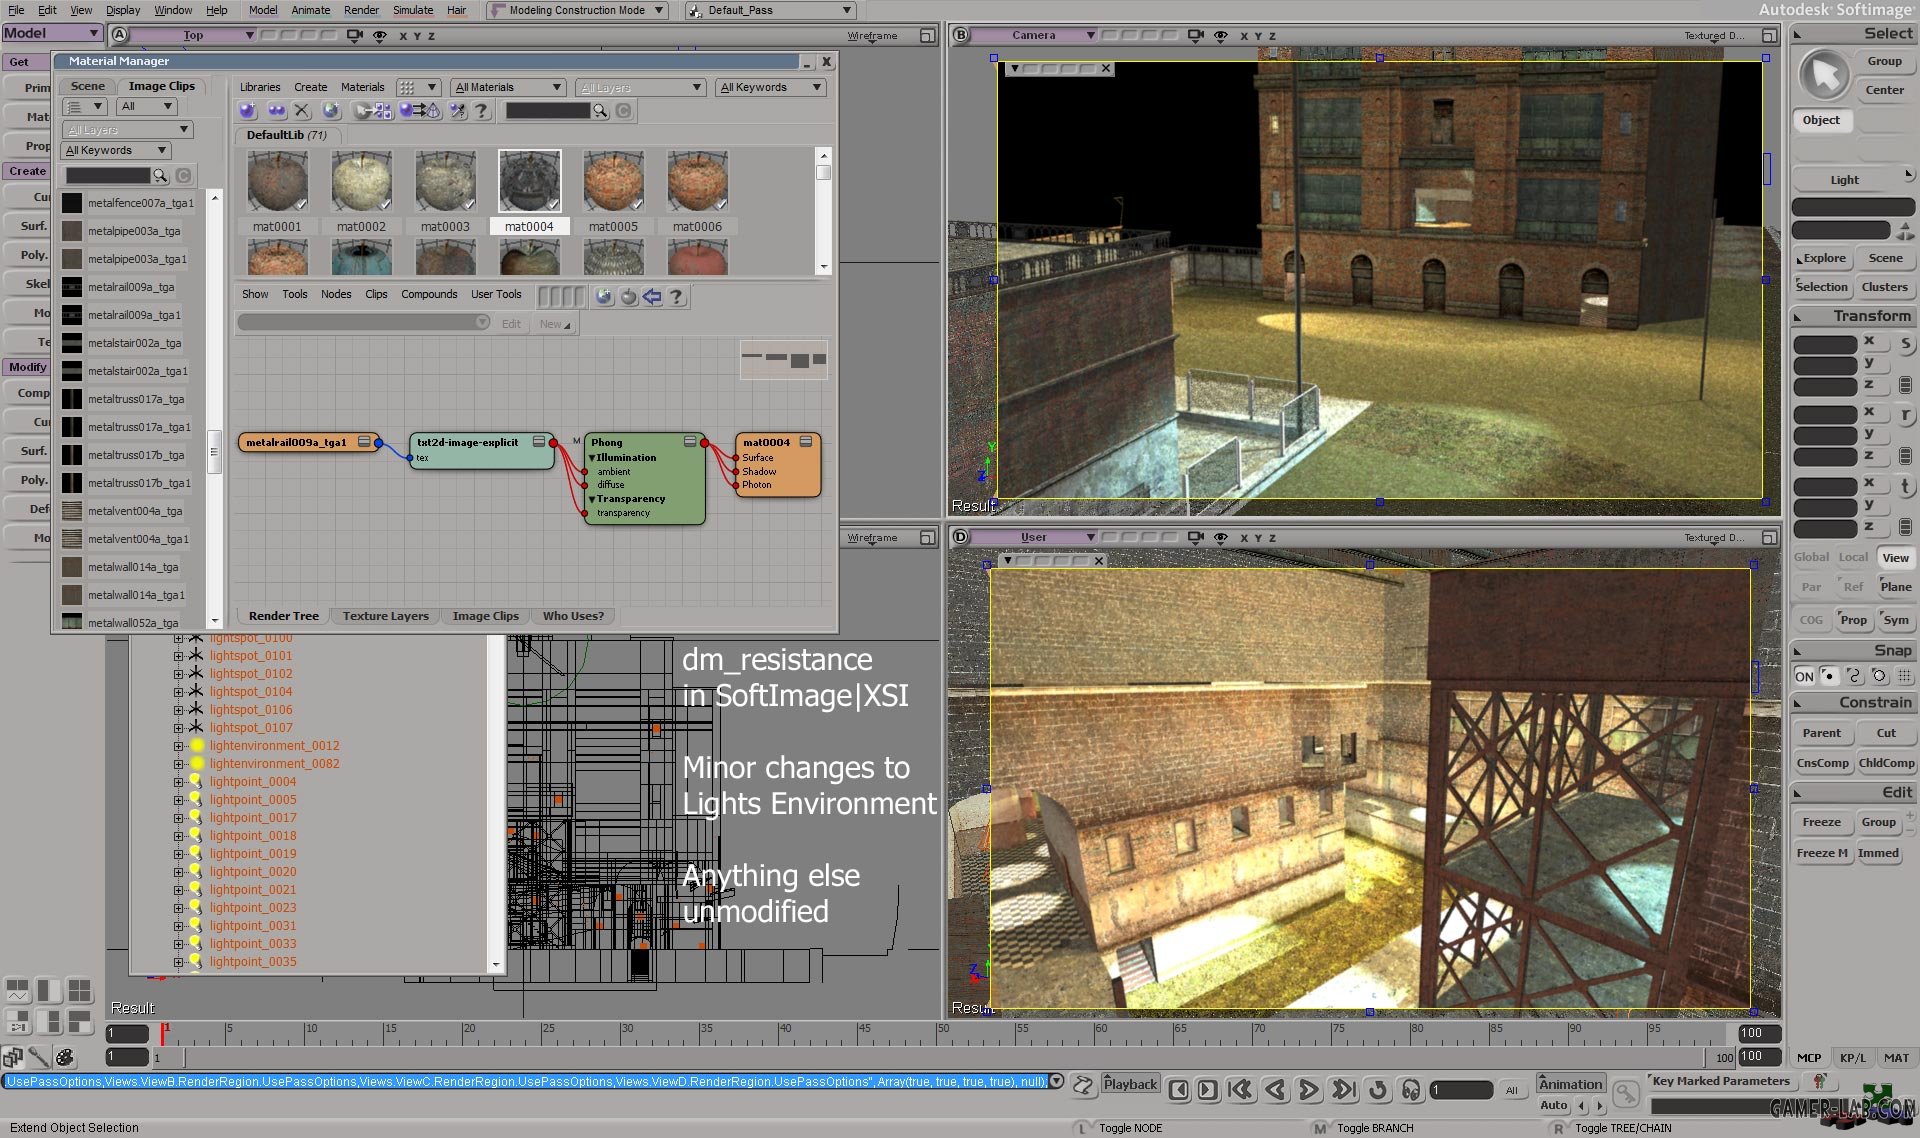Toggle eye visibility in Top viewport header
The width and height of the screenshot is (1920, 1138).
[380, 35]
